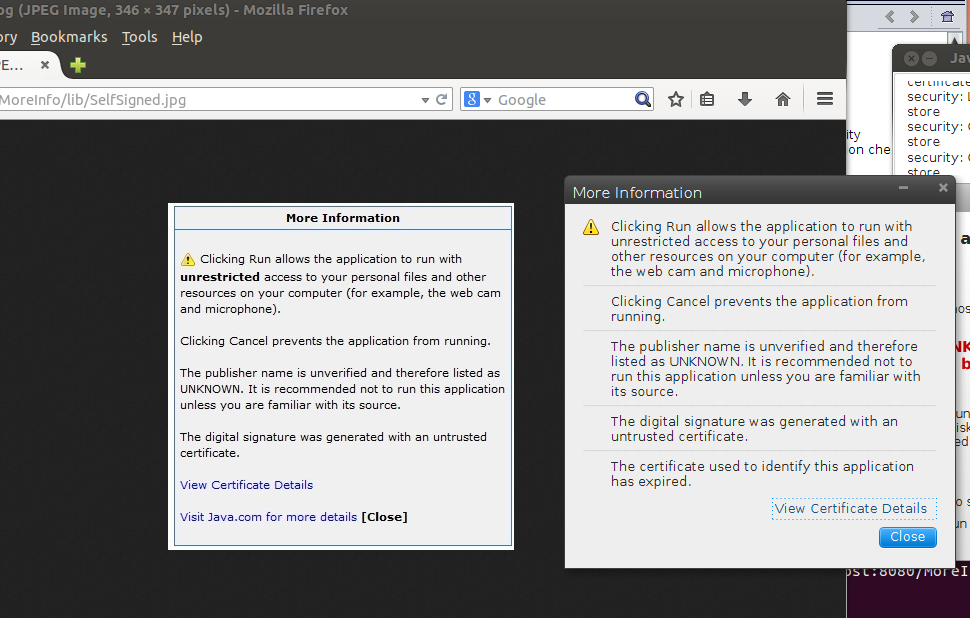
Task: Open the Firefox downloads arrow icon
Action: pos(745,99)
